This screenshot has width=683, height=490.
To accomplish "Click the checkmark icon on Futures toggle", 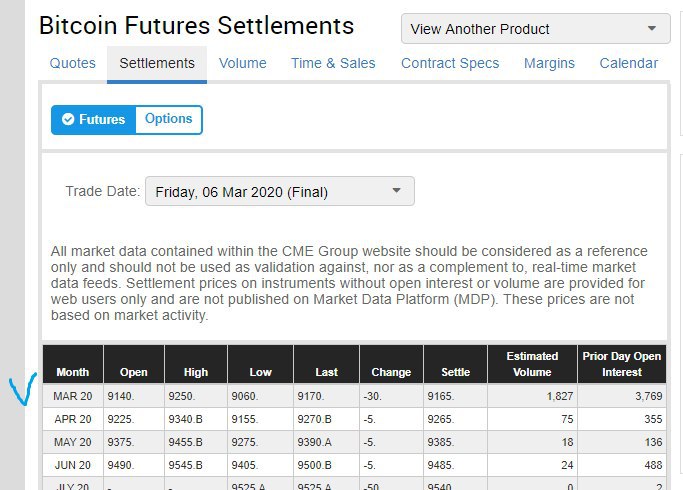I will pos(68,120).
